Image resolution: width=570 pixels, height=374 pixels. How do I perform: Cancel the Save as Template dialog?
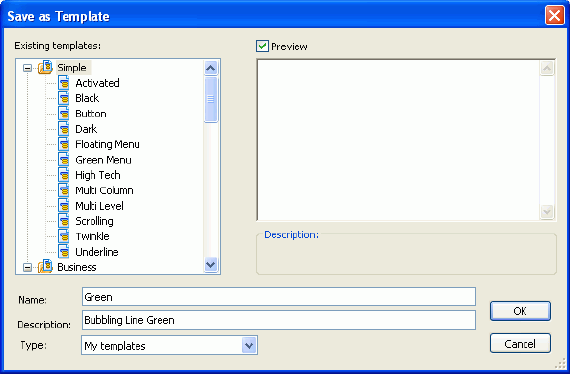(520, 343)
